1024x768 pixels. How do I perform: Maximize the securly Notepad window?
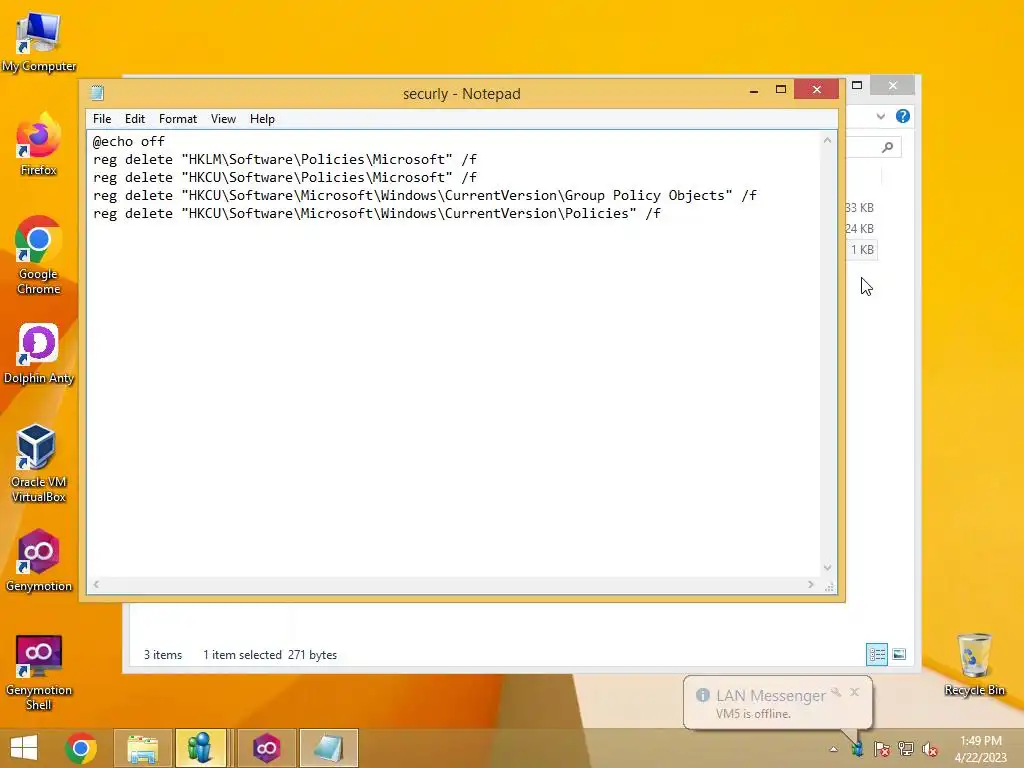click(x=780, y=90)
